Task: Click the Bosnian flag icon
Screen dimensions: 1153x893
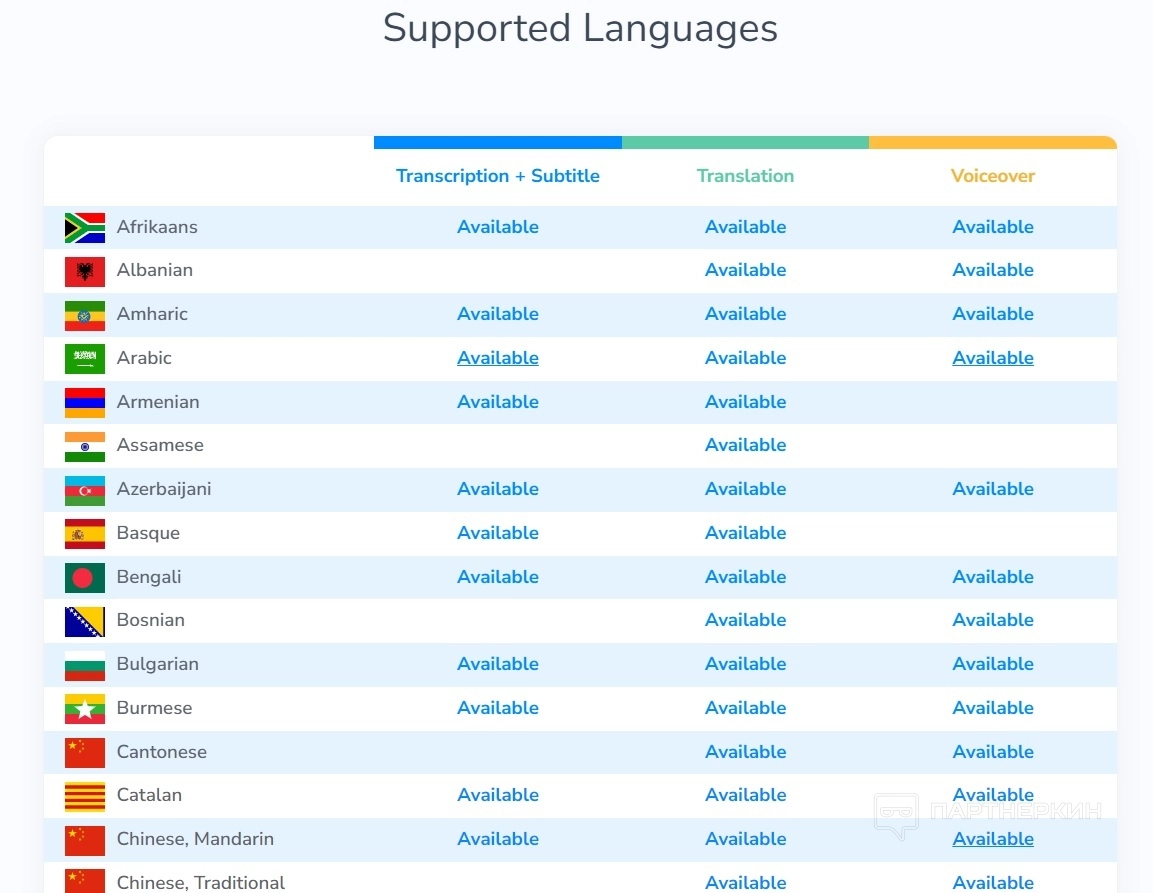Action: pos(85,621)
